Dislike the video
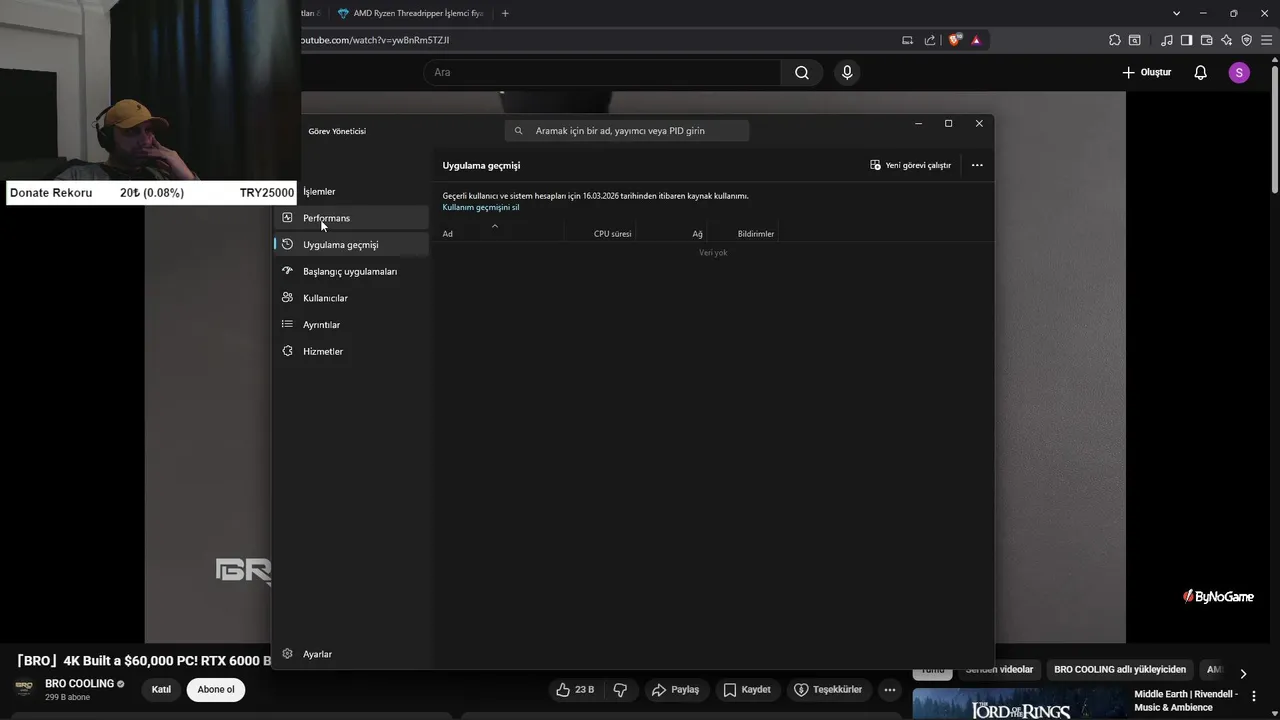 point(620,690)
